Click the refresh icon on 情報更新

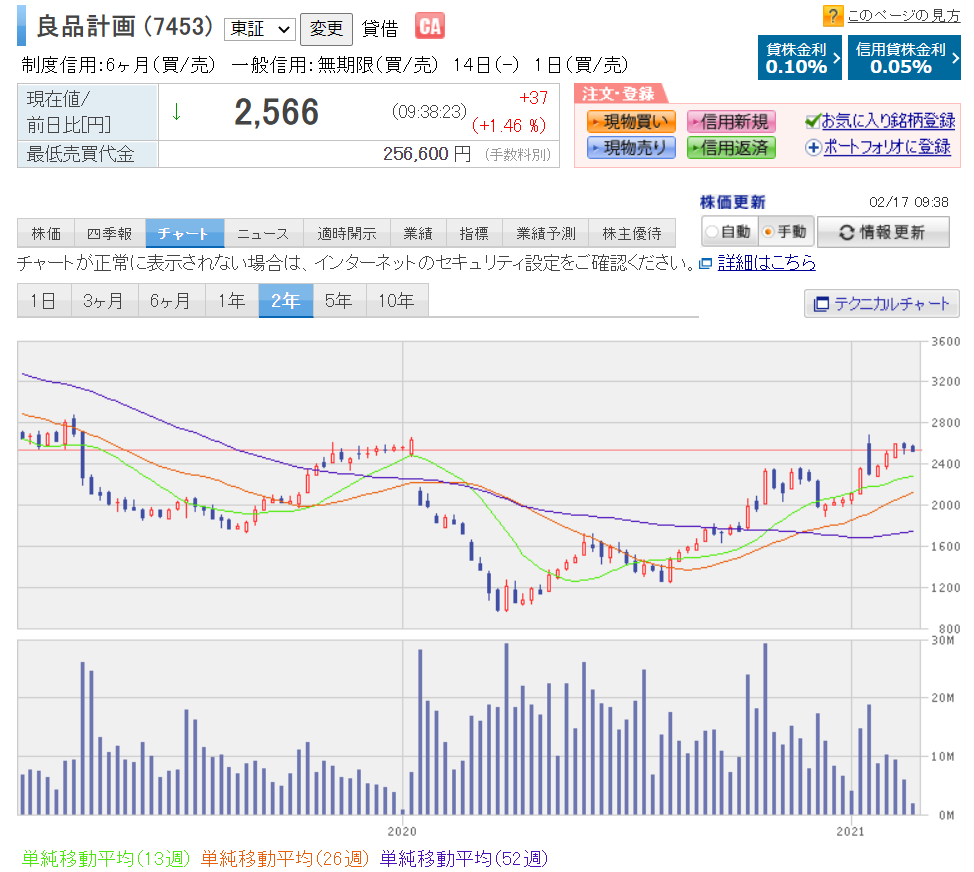[x=846, y=232]
